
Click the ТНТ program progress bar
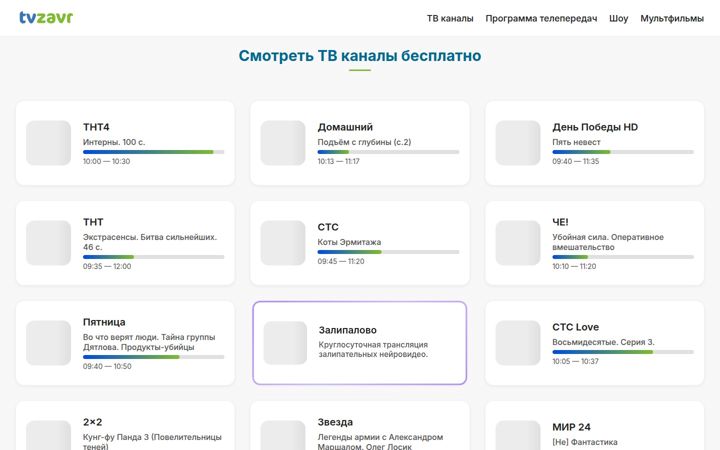(x=153, y=257)
